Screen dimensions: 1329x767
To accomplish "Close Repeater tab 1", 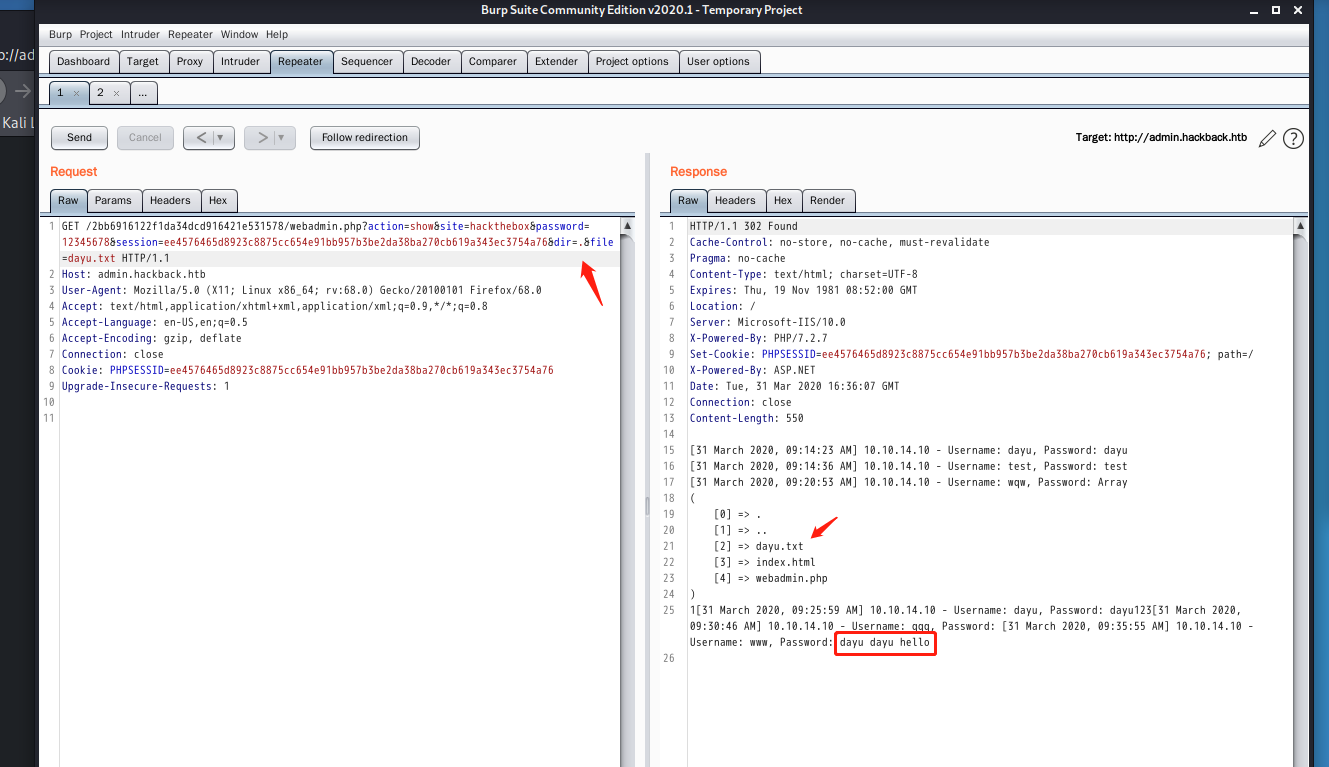I will click(x=76, y=93).
